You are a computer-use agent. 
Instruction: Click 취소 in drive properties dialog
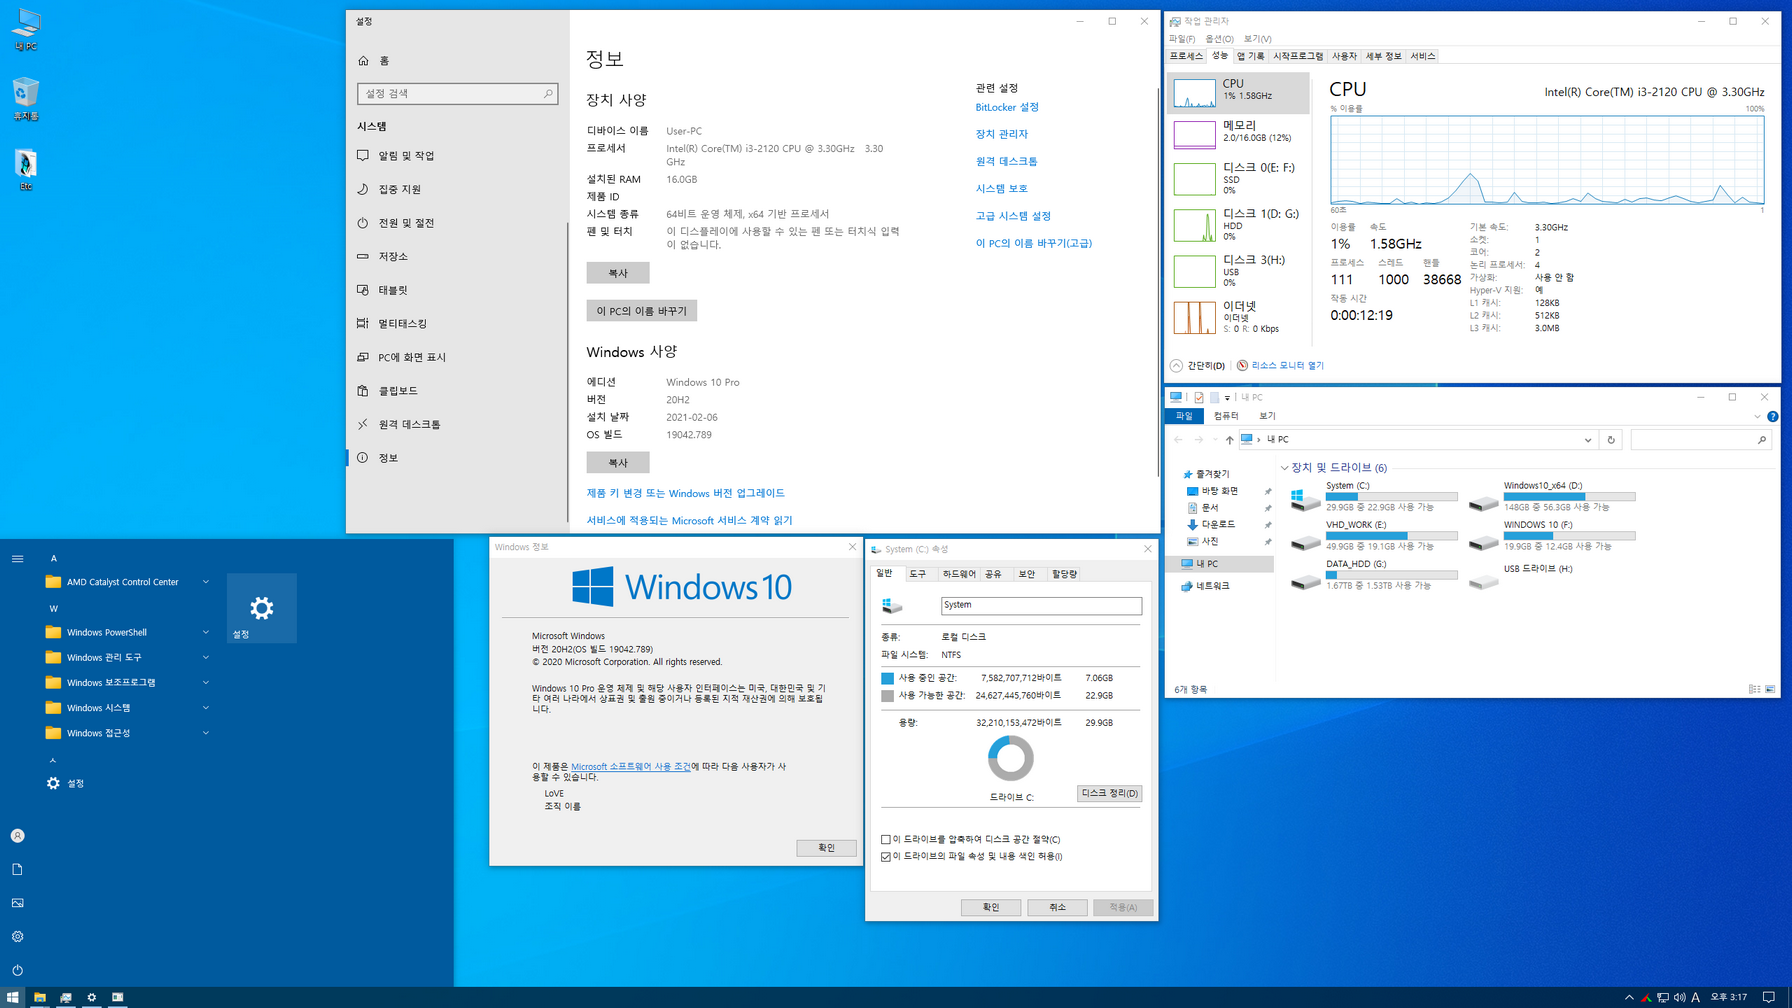pos(1057,908)
